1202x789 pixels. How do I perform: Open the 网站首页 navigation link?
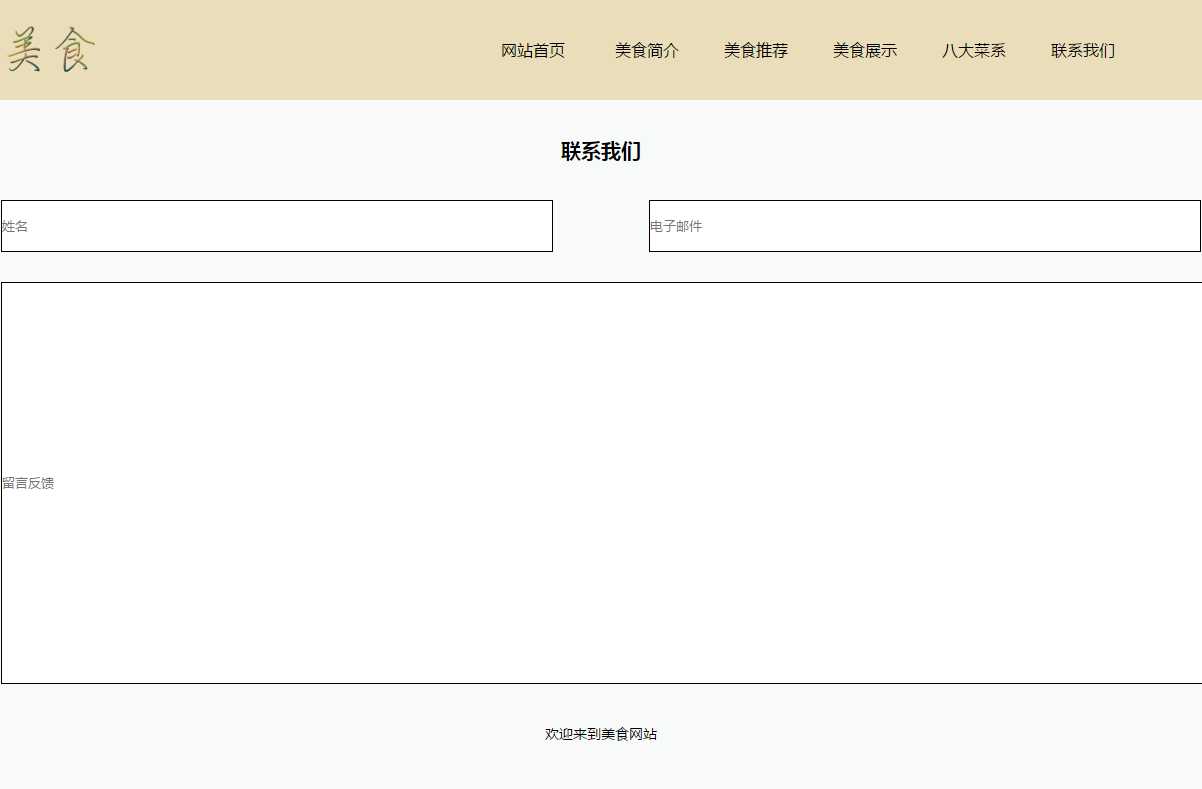[x=533, y=51]
